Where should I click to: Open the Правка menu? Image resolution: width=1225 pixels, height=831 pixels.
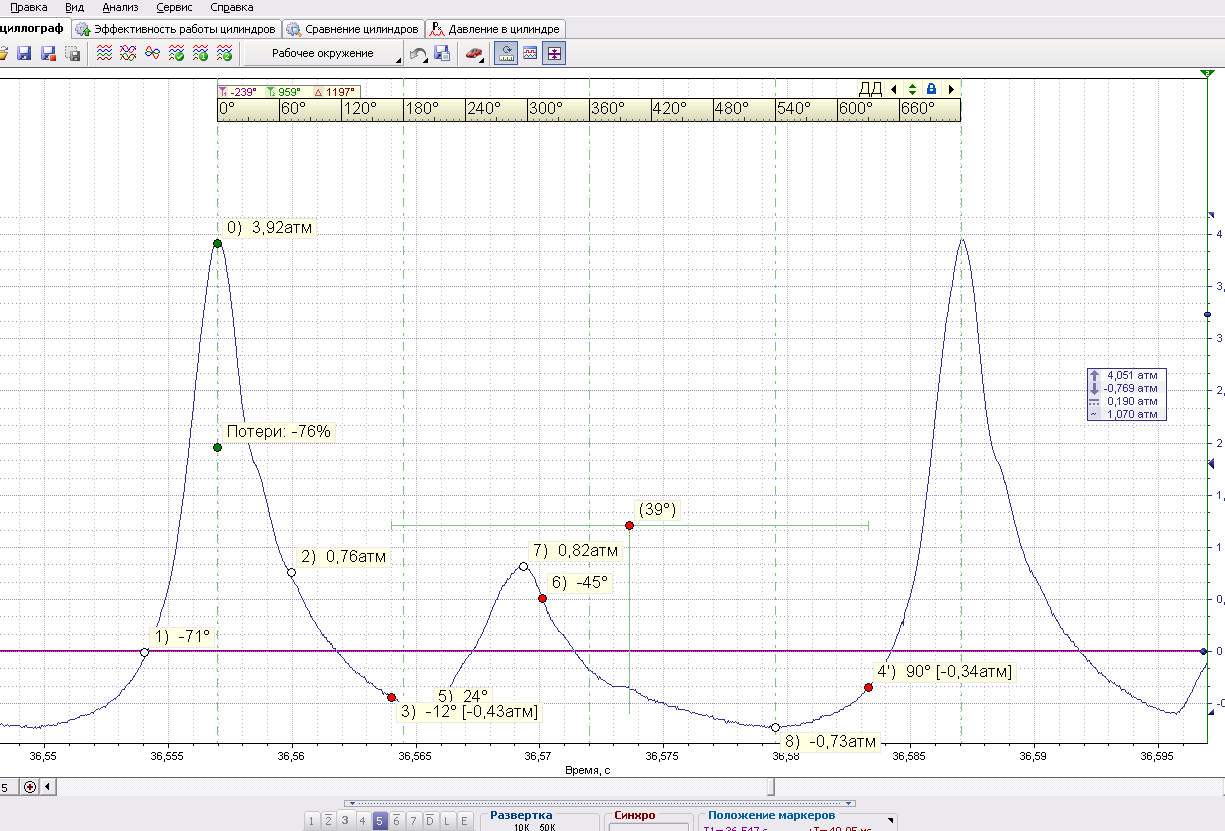pos(28,7)
